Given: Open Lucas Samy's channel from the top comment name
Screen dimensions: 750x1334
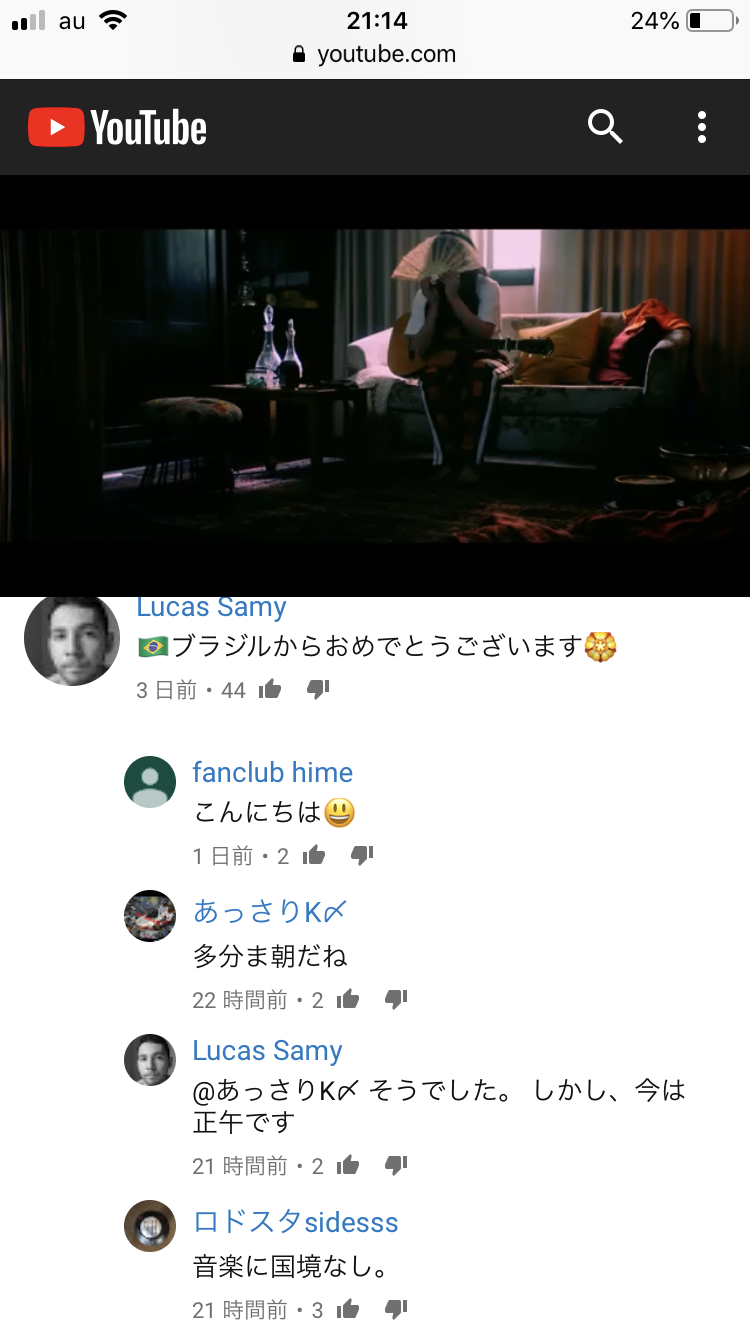Looking at the screenshot, I should (x=211, y=607).
